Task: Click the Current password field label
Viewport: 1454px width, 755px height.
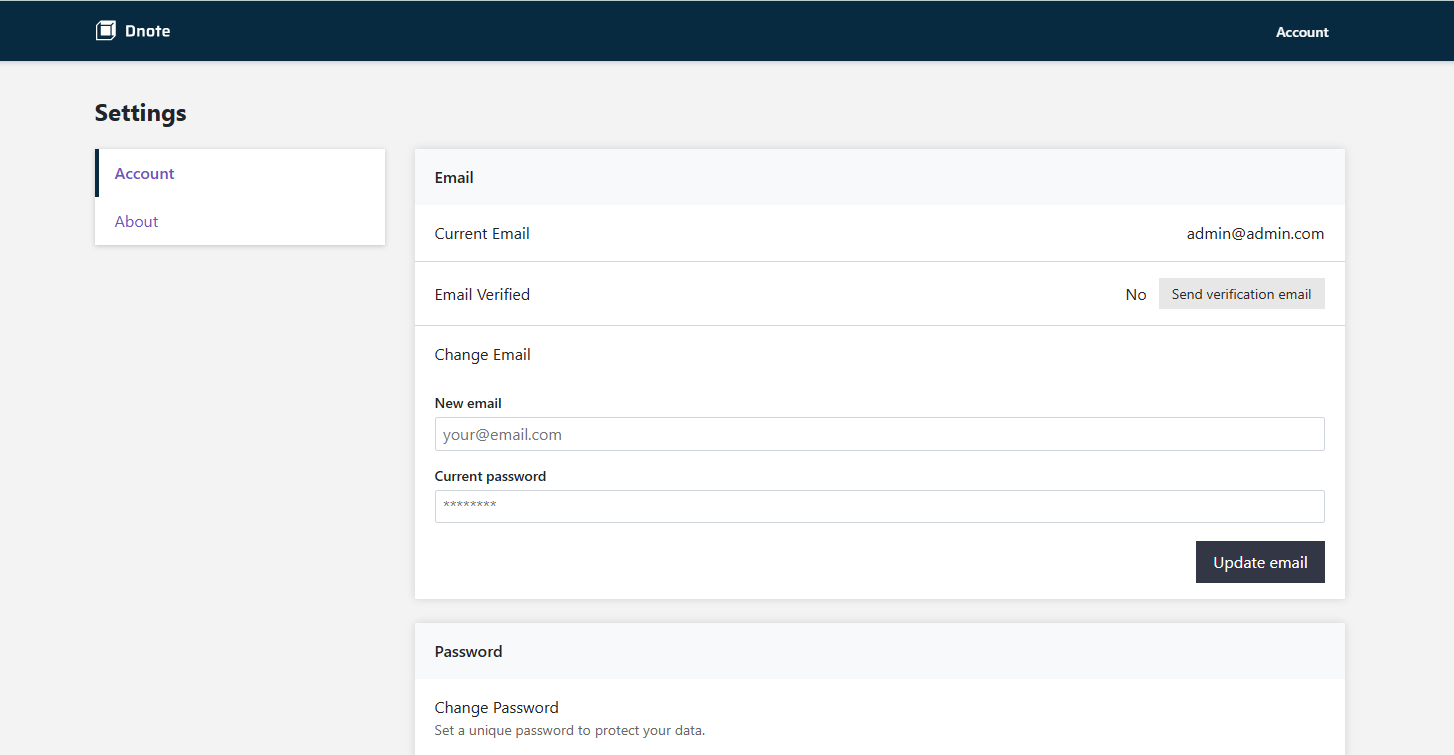Action: pyautogui.click(x=490, y=476)
